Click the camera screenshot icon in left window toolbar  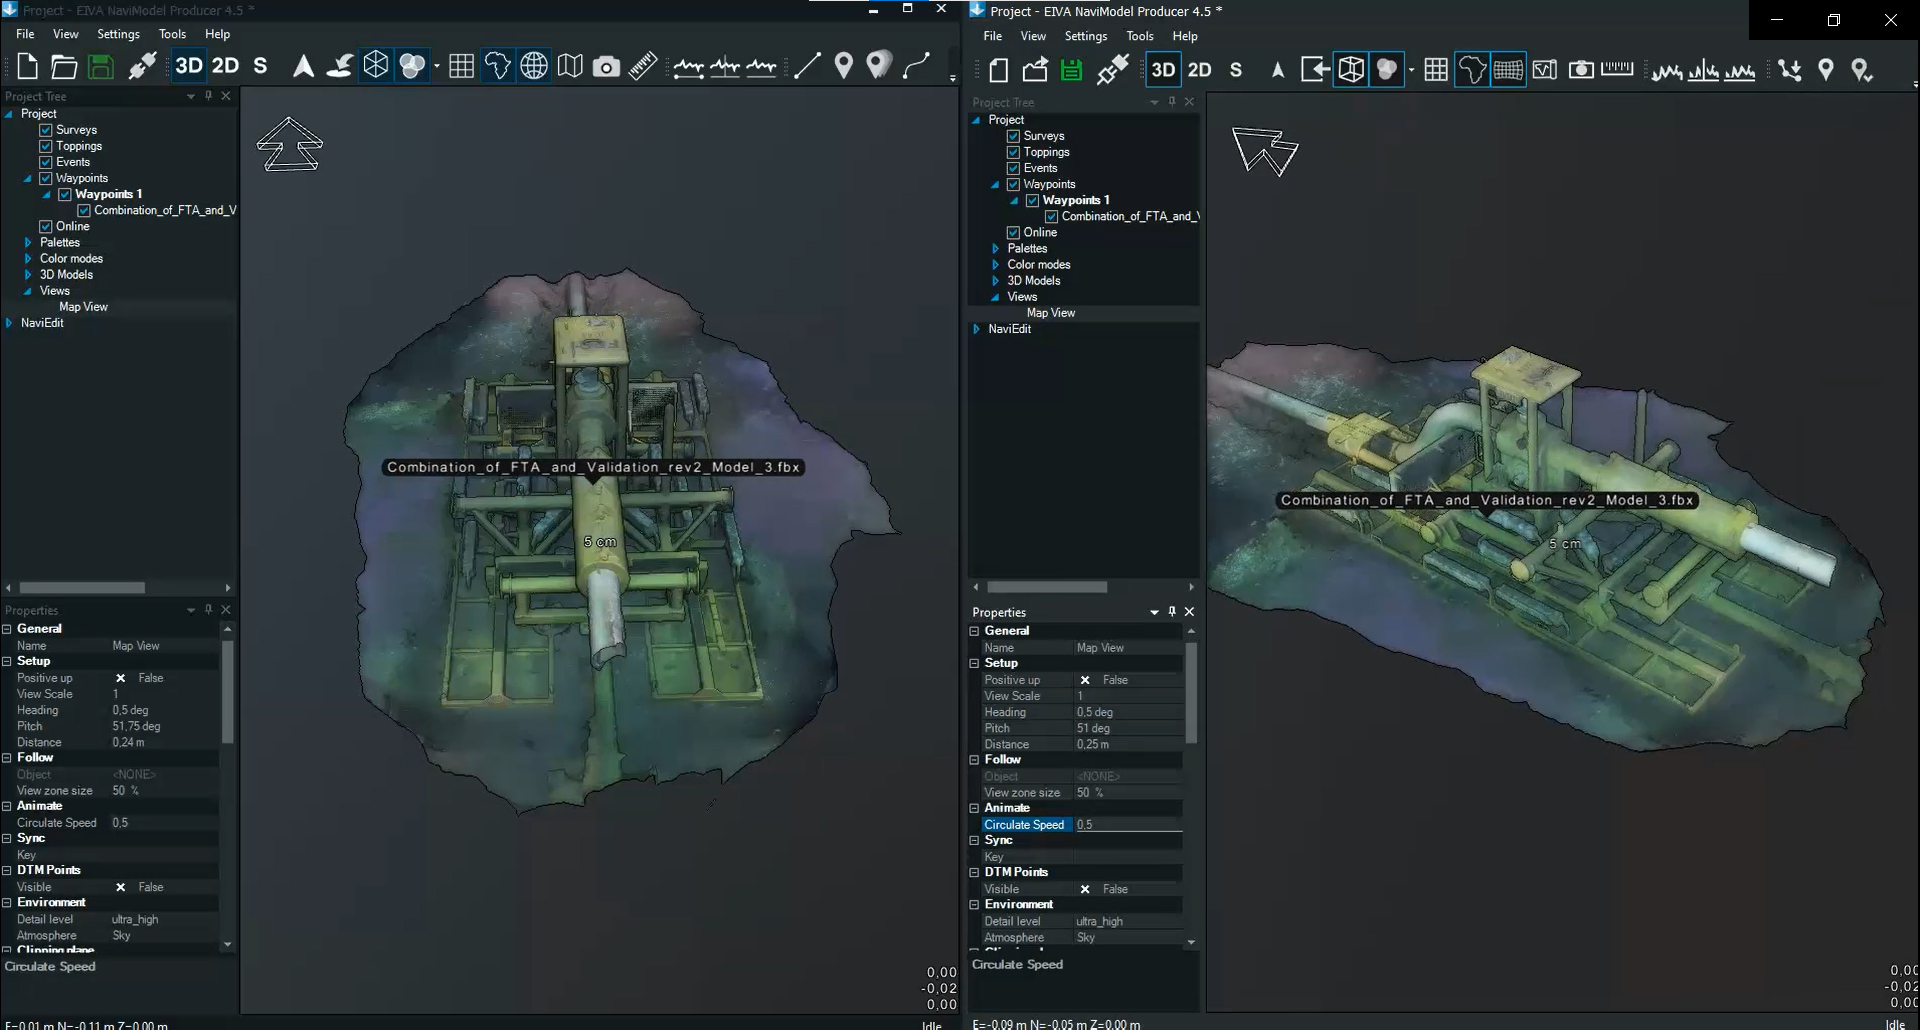coord(606,67)
